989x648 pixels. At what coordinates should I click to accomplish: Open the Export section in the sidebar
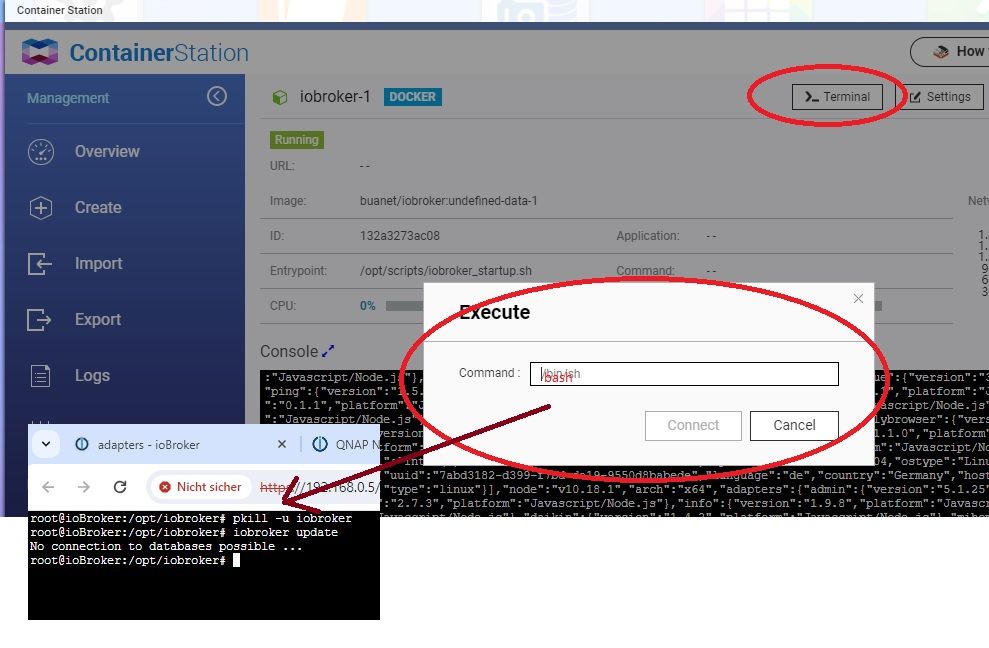pos(98,319)
